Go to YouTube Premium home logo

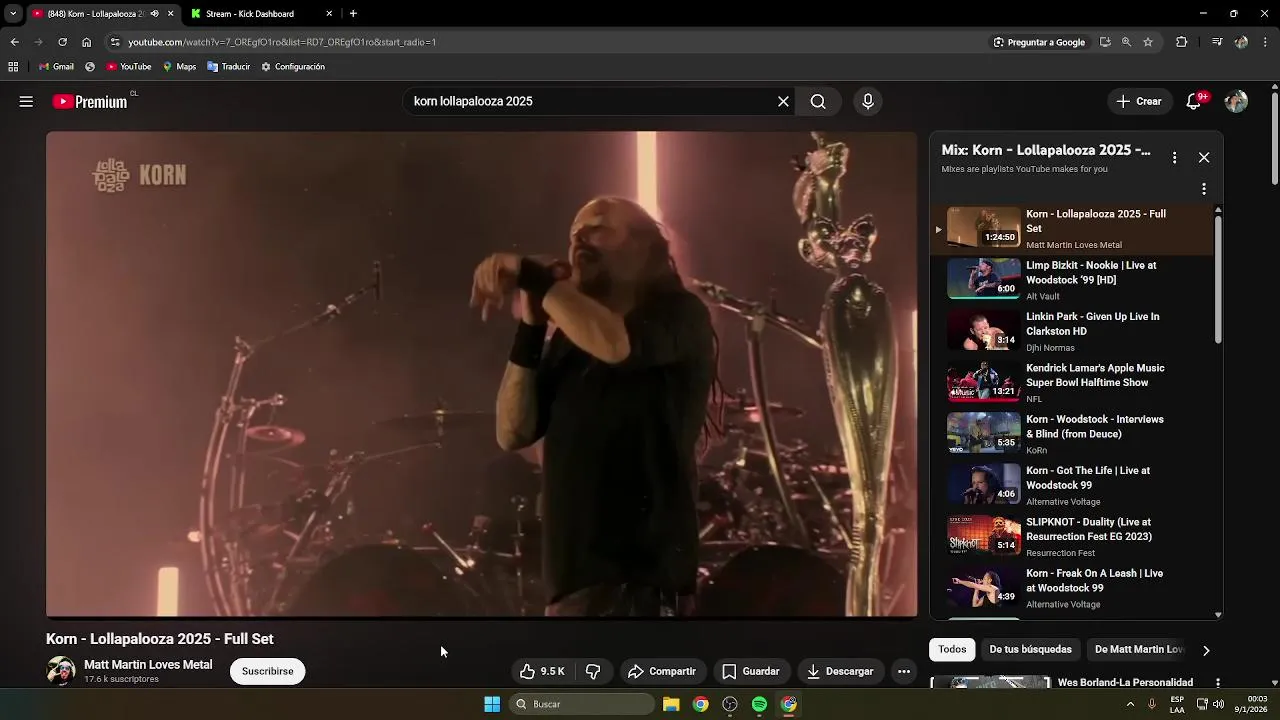coord(90,101)
